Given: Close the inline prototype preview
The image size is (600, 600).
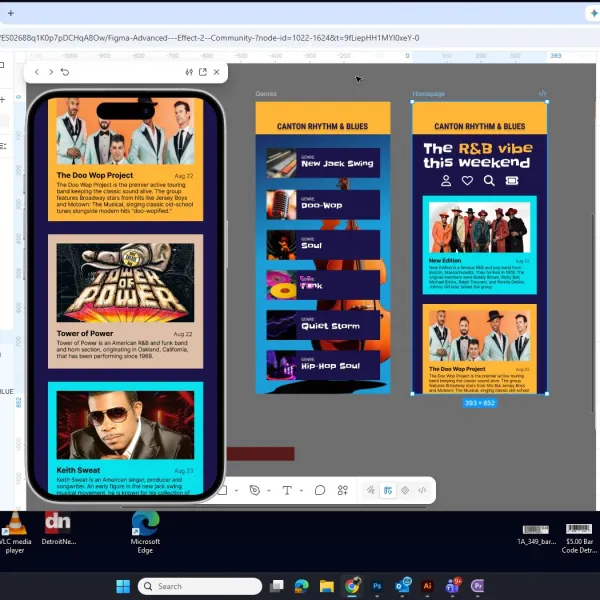Looking at the screenshot, I should (x=217, y=72).
